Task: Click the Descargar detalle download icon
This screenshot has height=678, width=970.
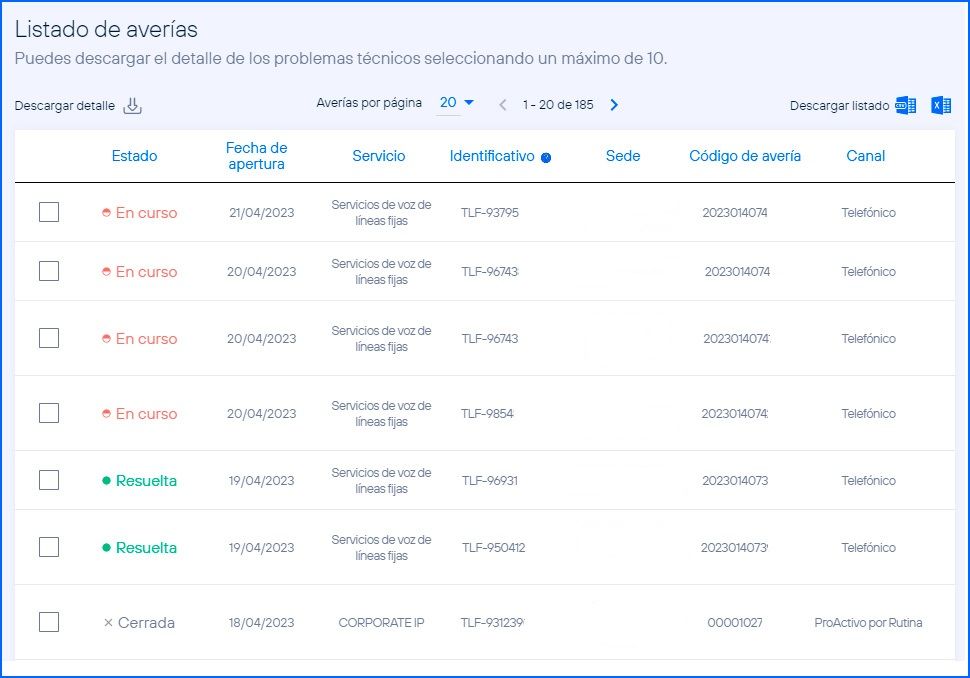Action: pos(133,106)
